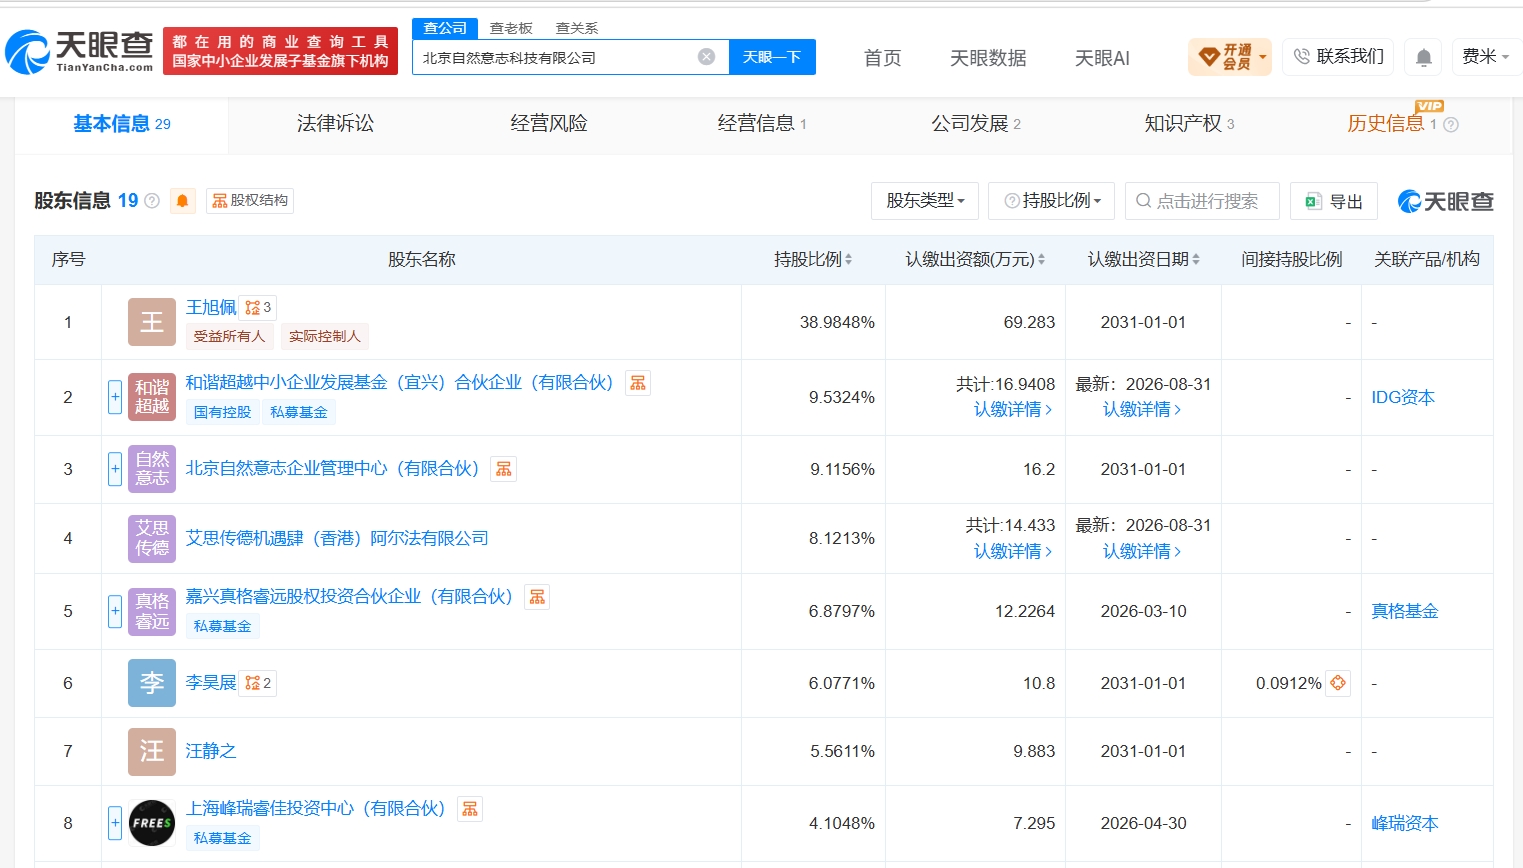
Task: Open shareholder 汪静之 link
Action: 211,751
